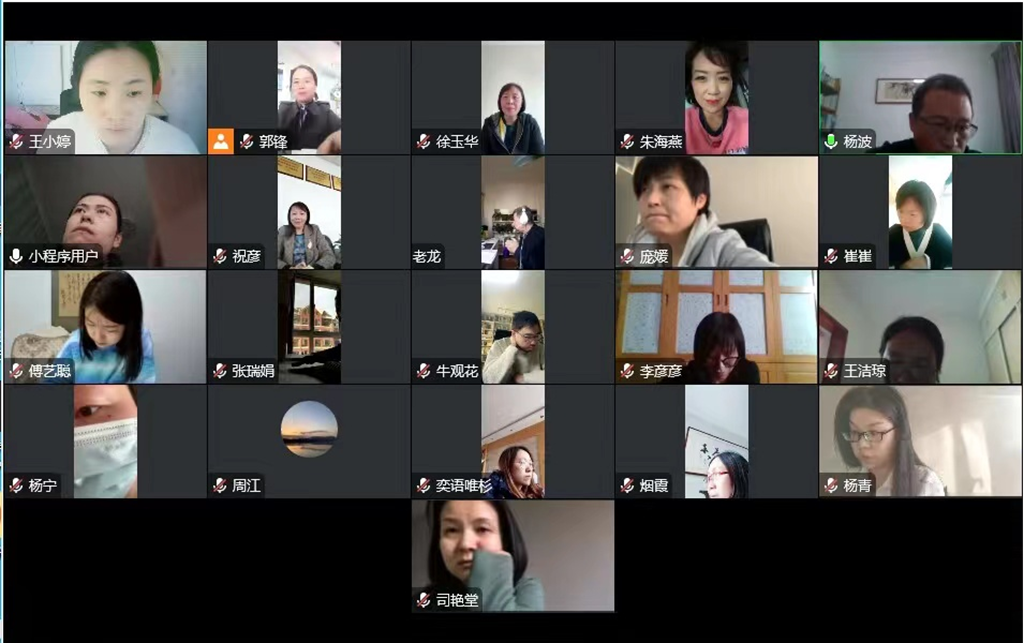Select 王洁琼's video tile
This screenshot has height=643, width=1024.
click(x=920, y=327)
